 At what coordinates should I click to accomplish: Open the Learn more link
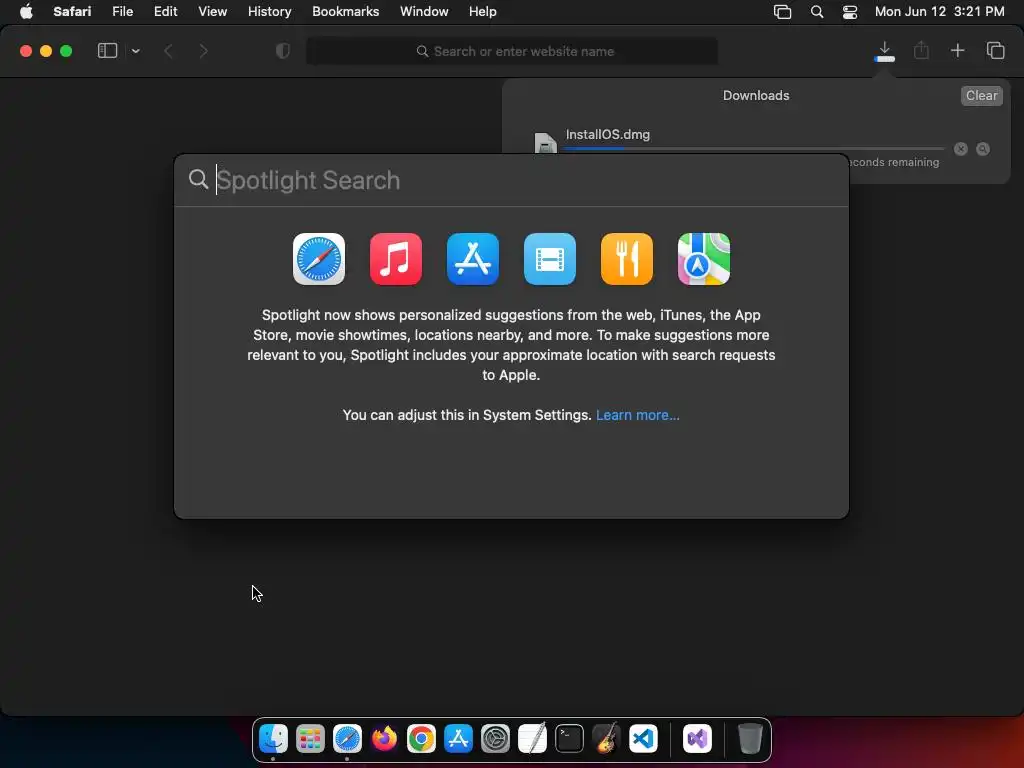click(x=637, y=415)
